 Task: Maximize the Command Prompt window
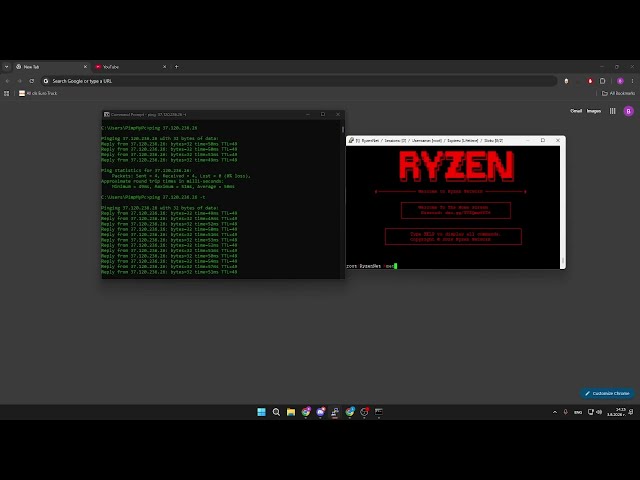pyautogui.click(x=323, y=114)
